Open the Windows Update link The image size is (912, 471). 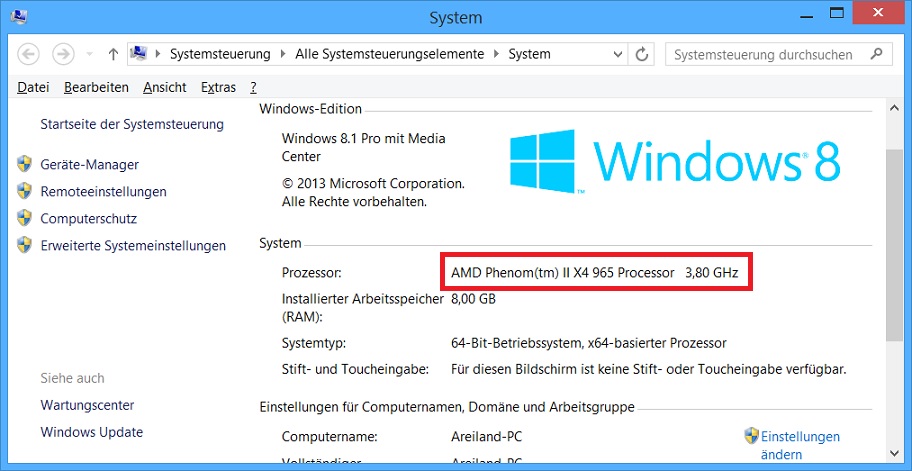pyautogui.click(x=92, y=432)
